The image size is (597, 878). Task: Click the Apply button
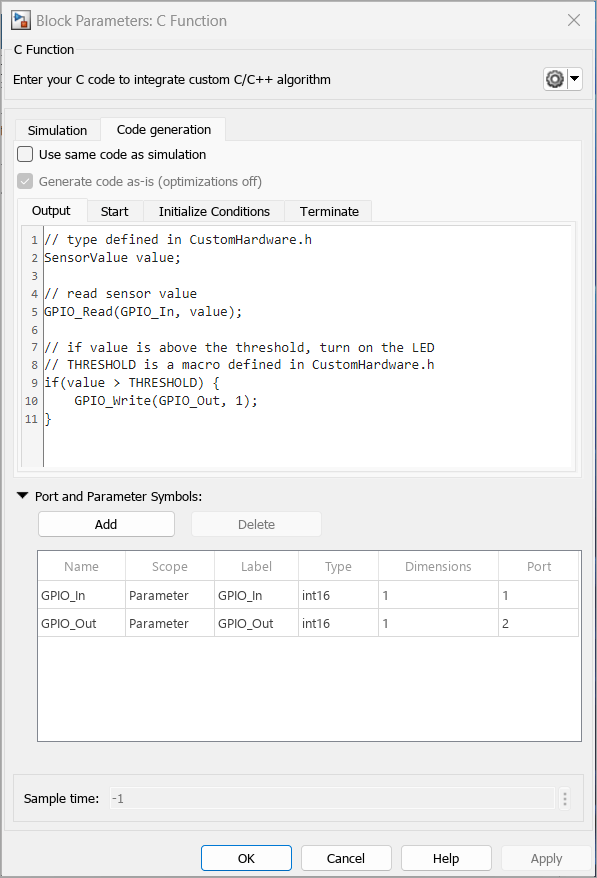(x=546, y=858)
